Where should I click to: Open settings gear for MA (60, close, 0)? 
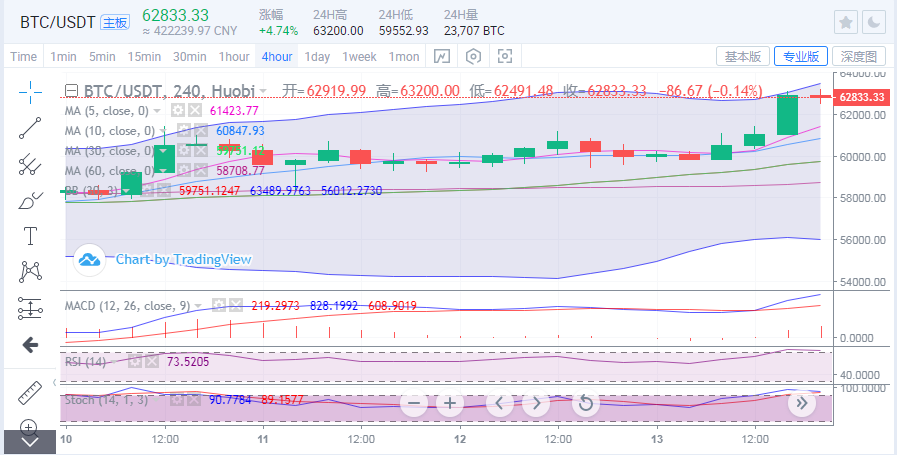click(x=184, y=171)
